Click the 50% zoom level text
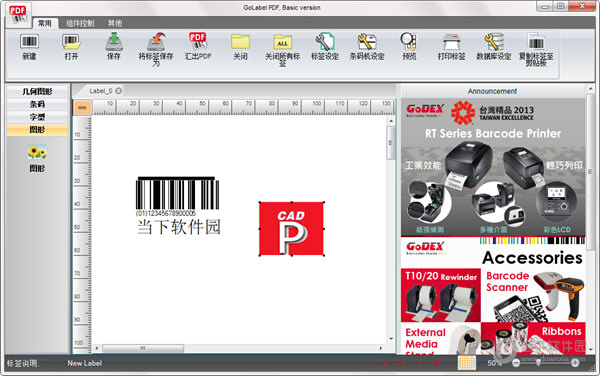Image resolution: width=600 pixels, height=376 pixels. click(494, 363)
